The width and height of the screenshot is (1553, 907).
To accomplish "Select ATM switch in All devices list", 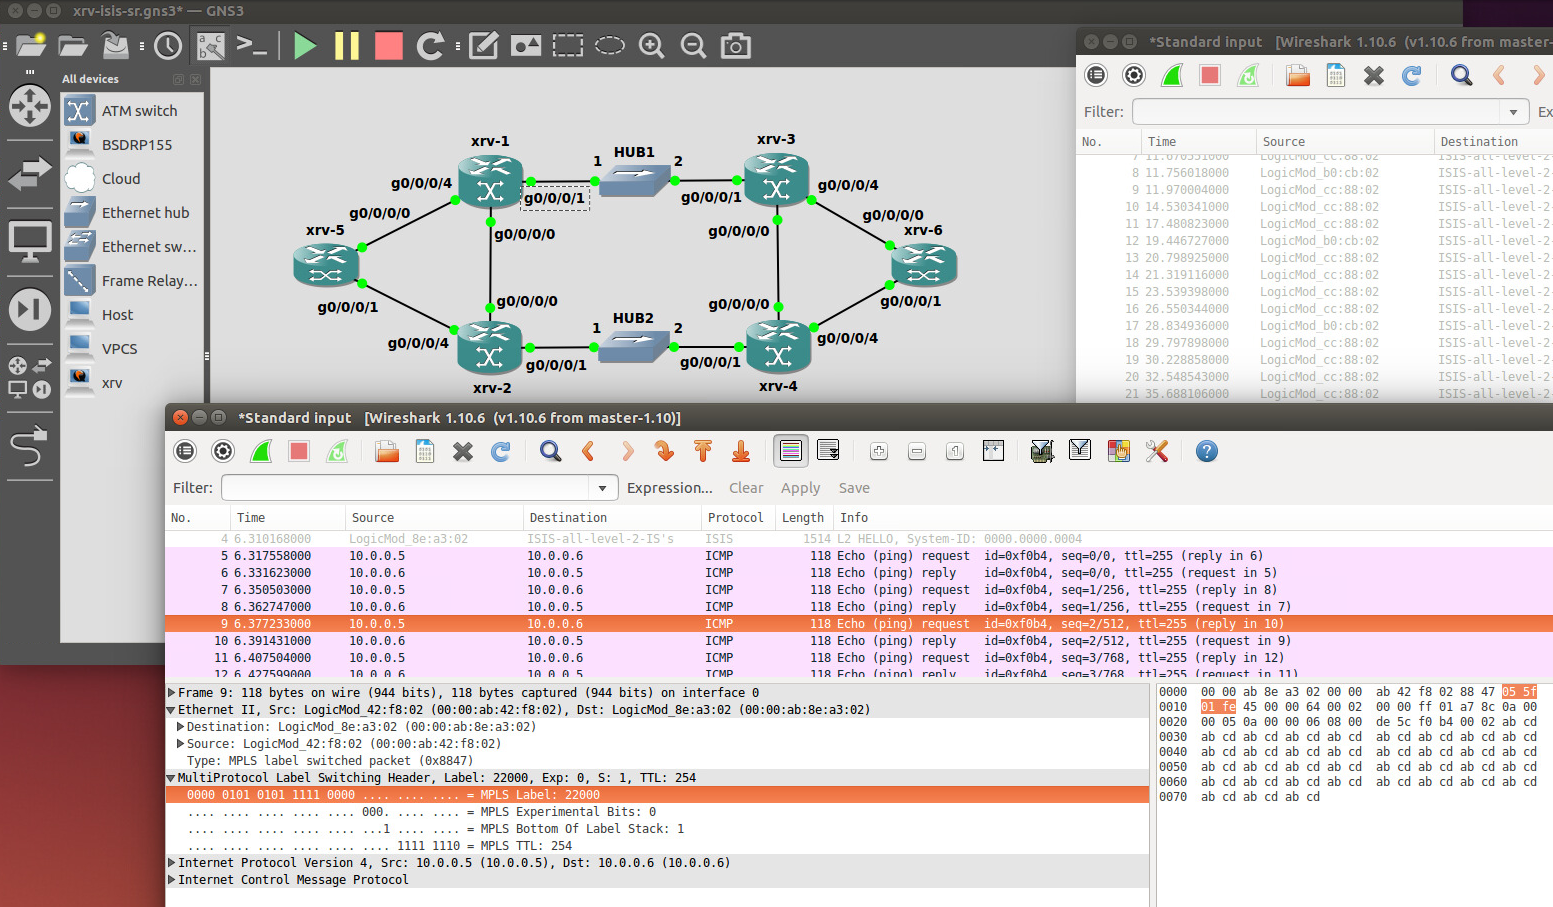I will 132,111.
